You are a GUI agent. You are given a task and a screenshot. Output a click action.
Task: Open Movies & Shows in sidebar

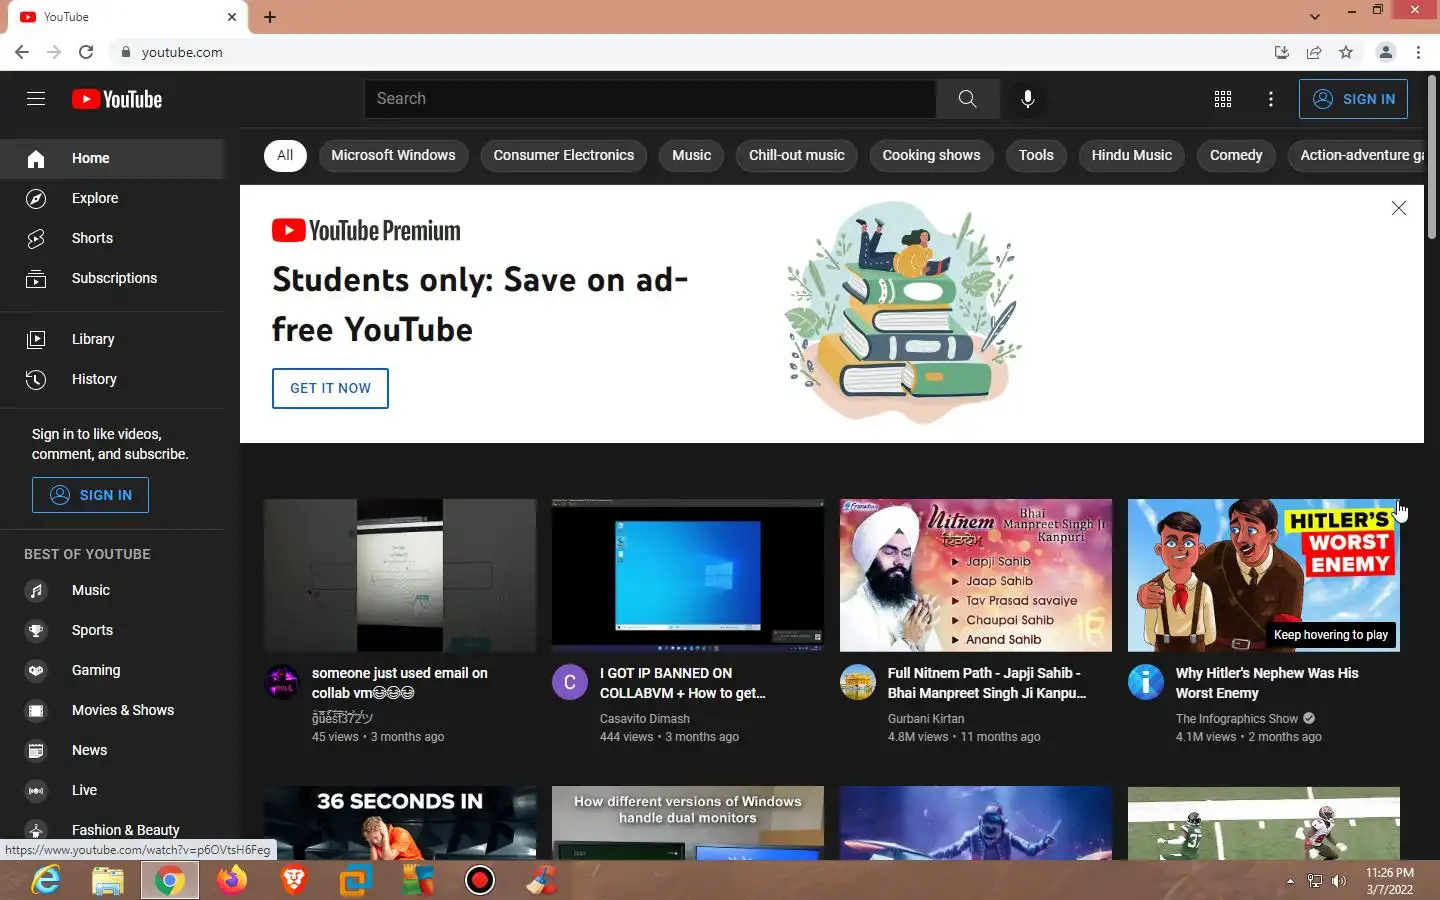pos(112,710)
